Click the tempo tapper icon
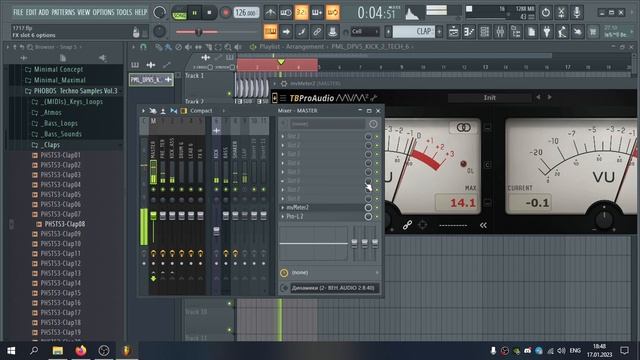Screen dimensions: 640x360 pyautogui.click(x=562, y=31)
